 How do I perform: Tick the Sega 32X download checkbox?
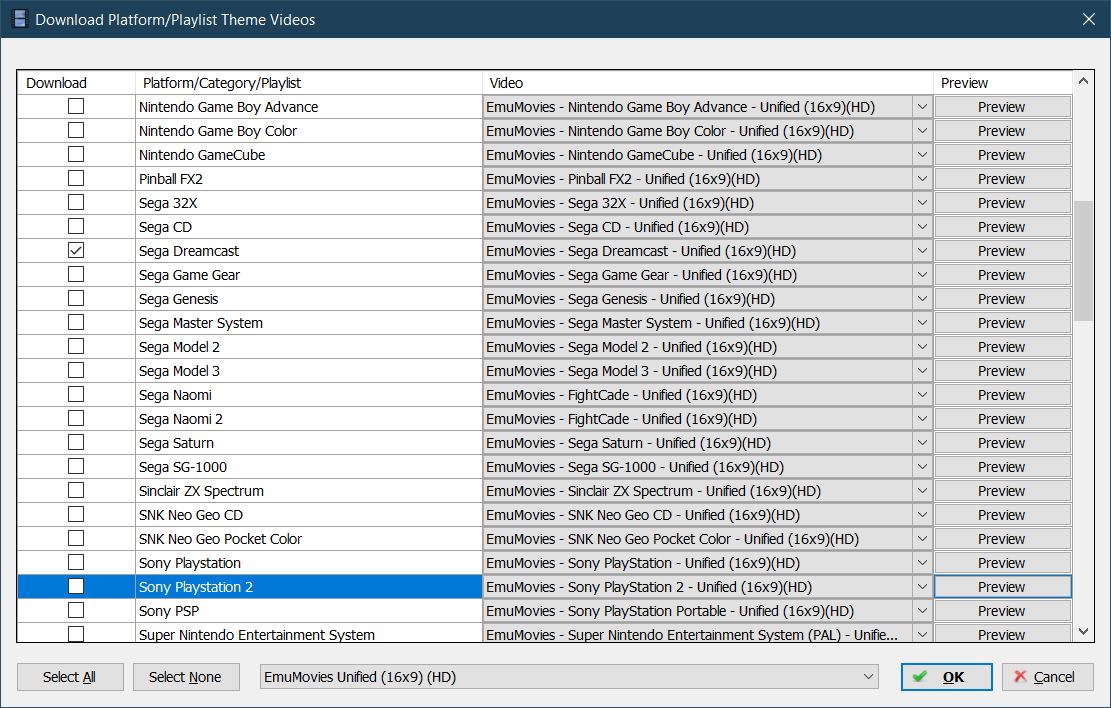76,203
